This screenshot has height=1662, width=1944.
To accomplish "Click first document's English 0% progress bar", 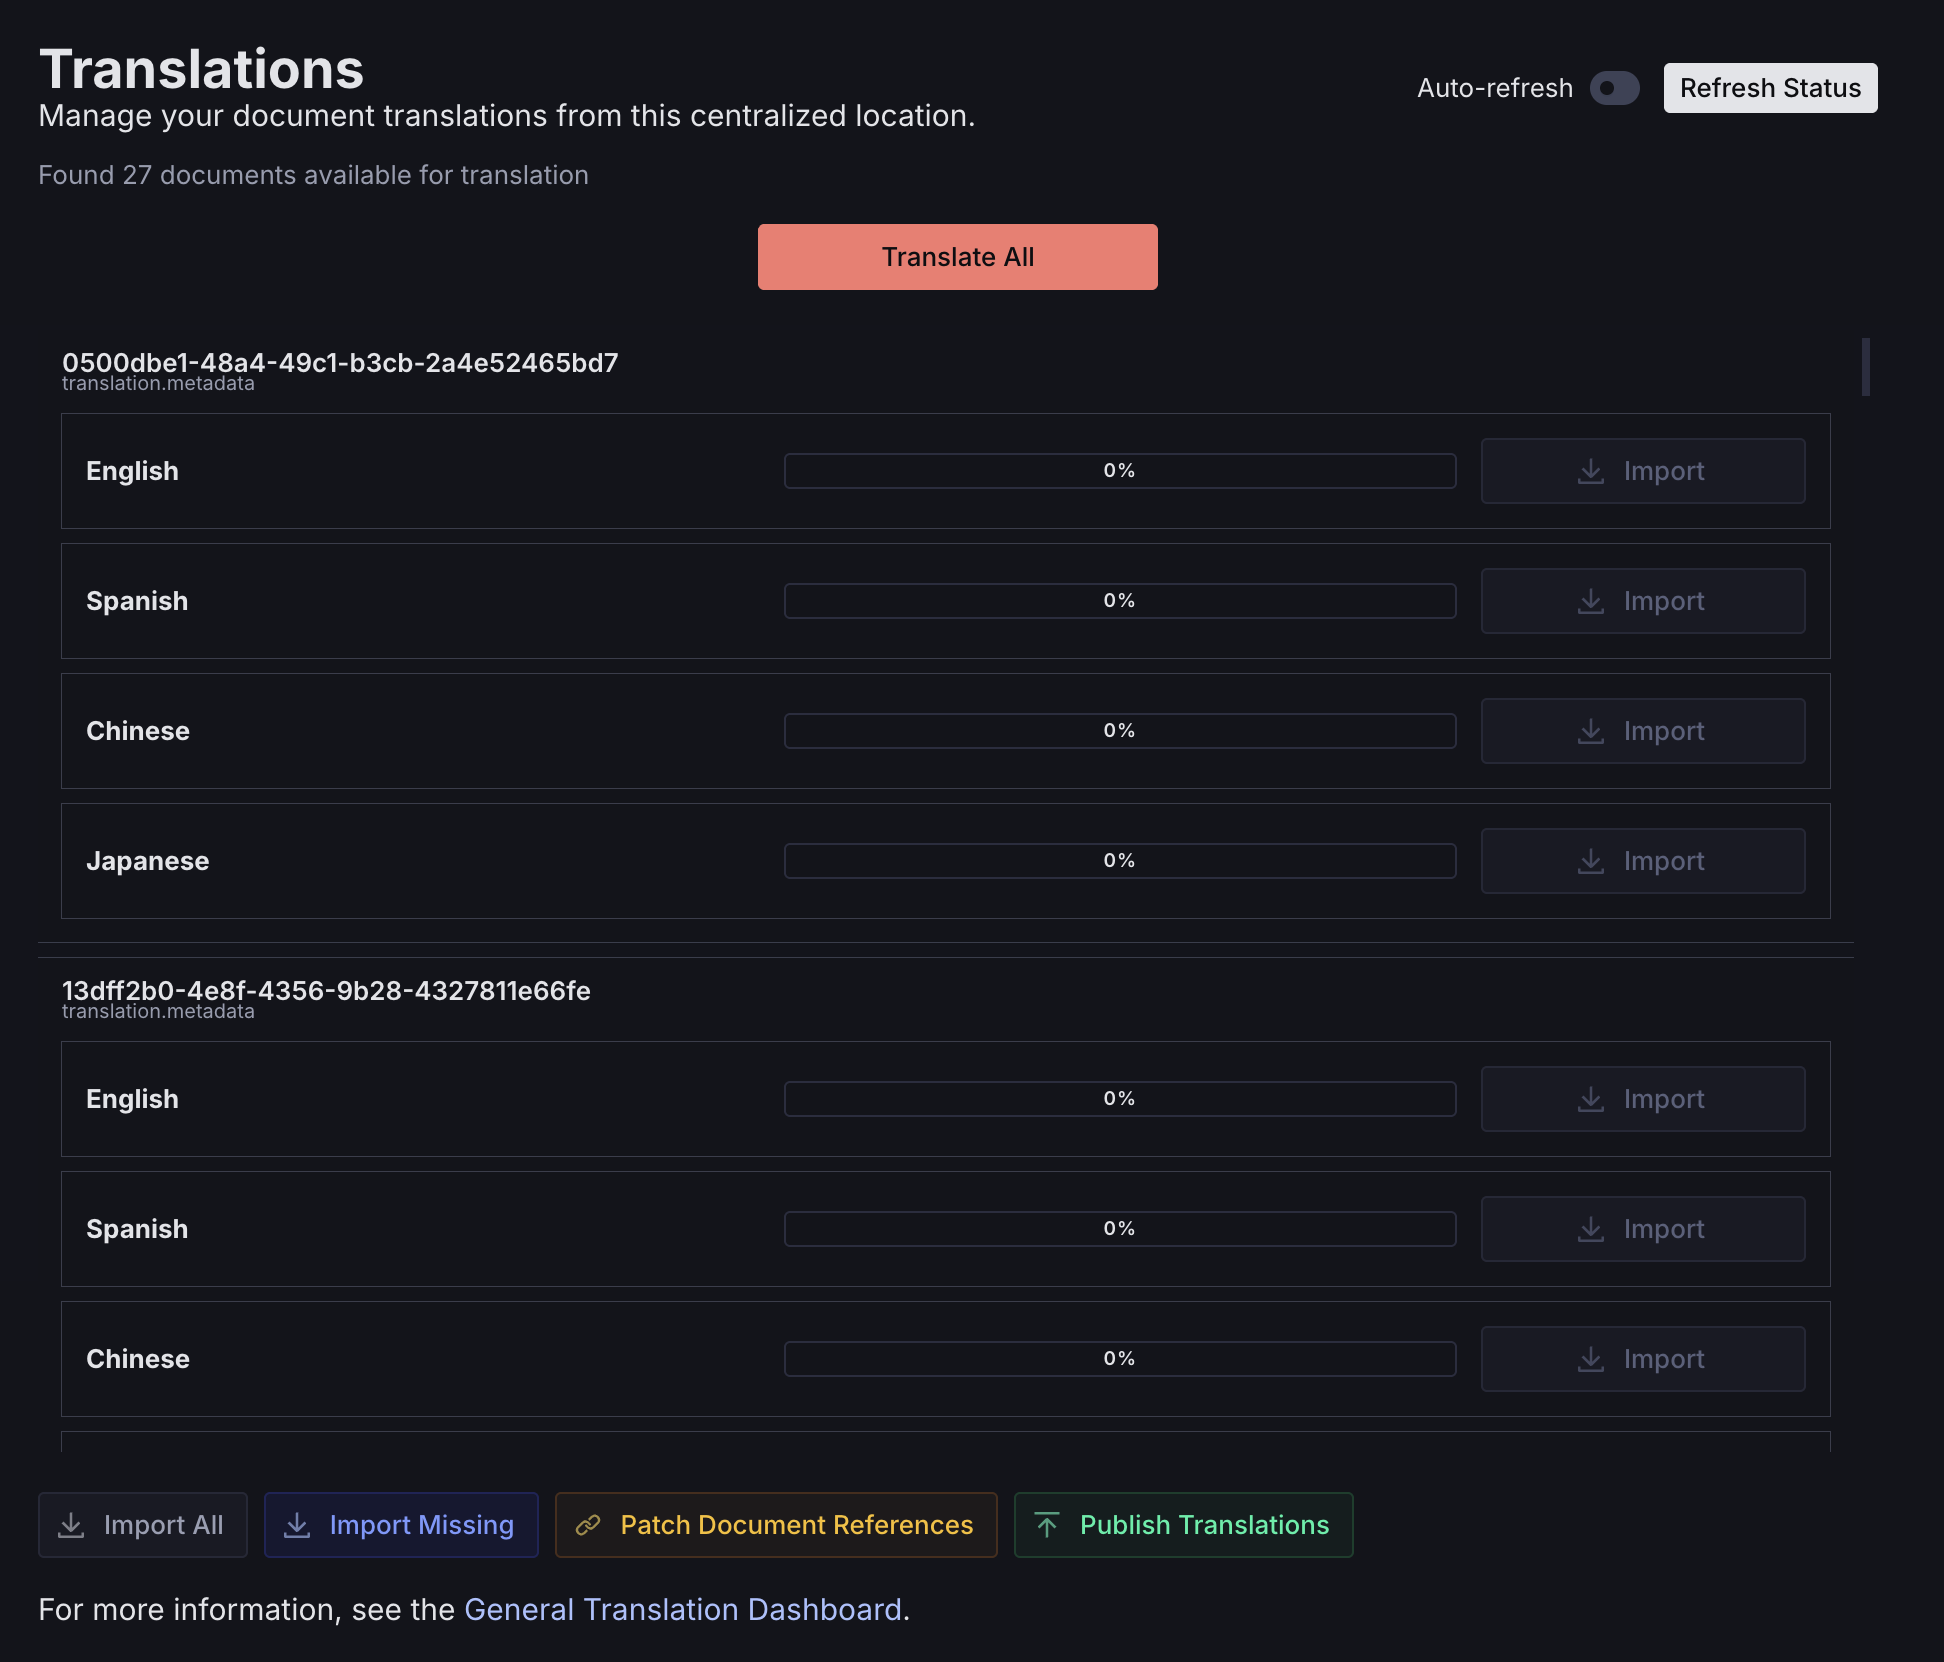I will coord(1119,471).
